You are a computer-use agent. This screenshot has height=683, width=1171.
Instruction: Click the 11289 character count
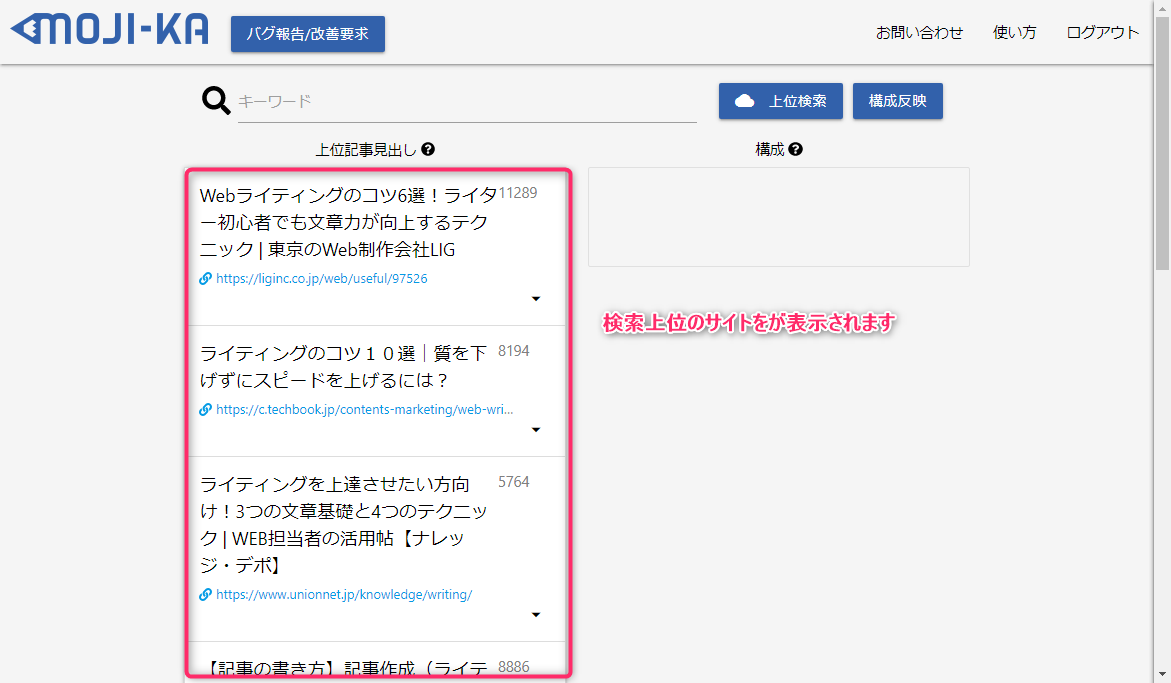pos(518,193)
